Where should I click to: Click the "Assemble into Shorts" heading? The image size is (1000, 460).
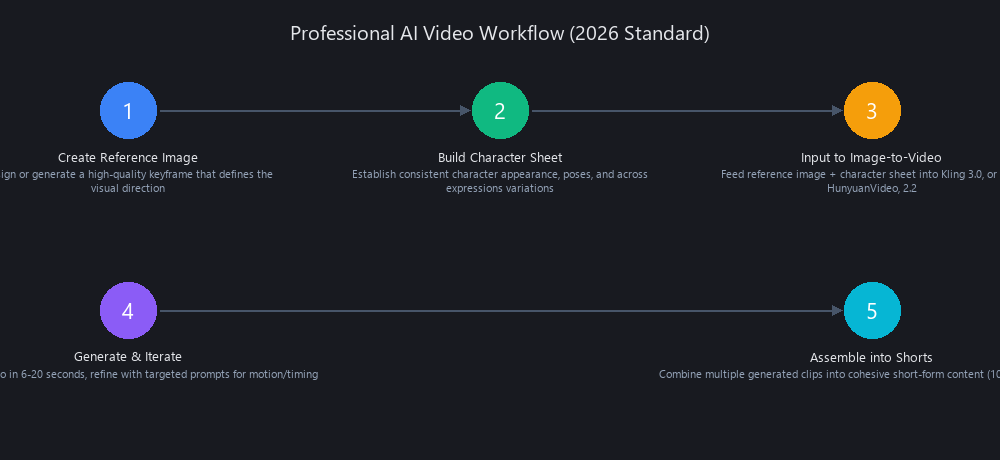pyautogui.click(x=871, y=357)
